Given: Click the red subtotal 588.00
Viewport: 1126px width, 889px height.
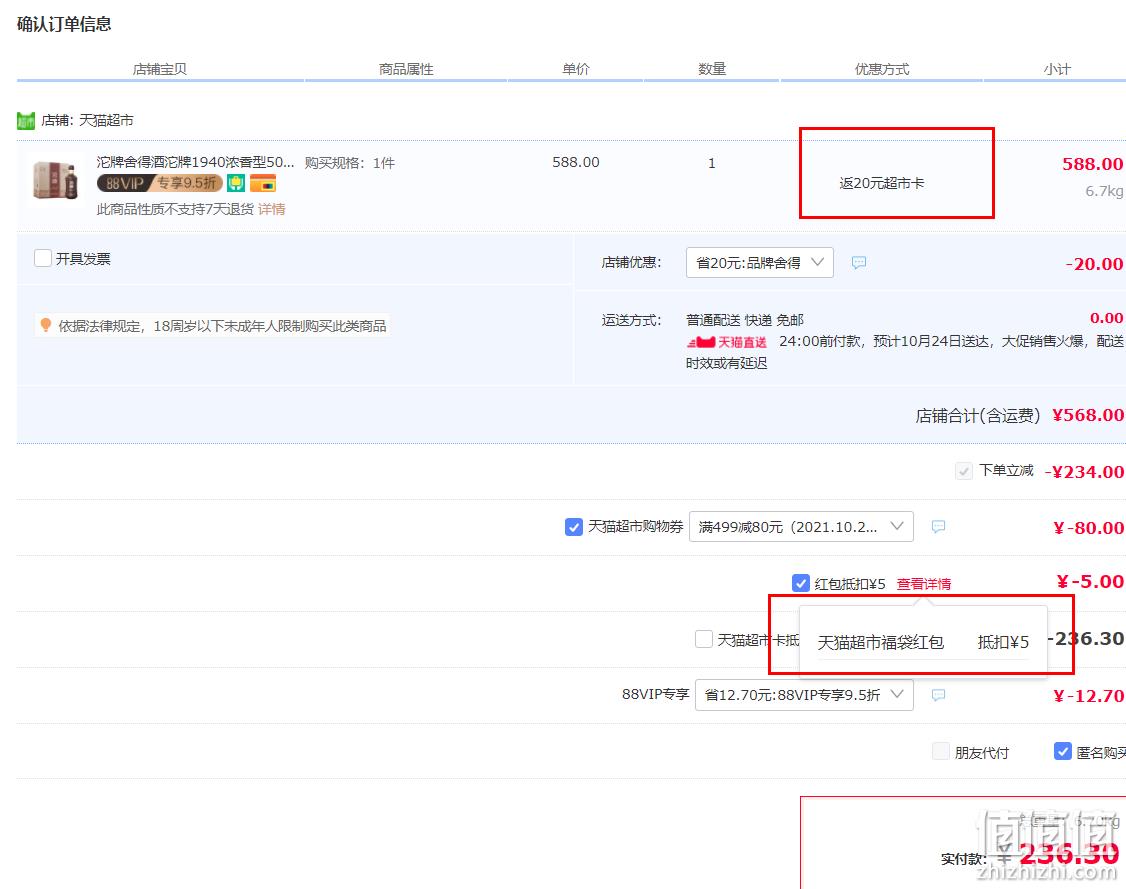Looking at the screenshot, I should (1092, 164).
